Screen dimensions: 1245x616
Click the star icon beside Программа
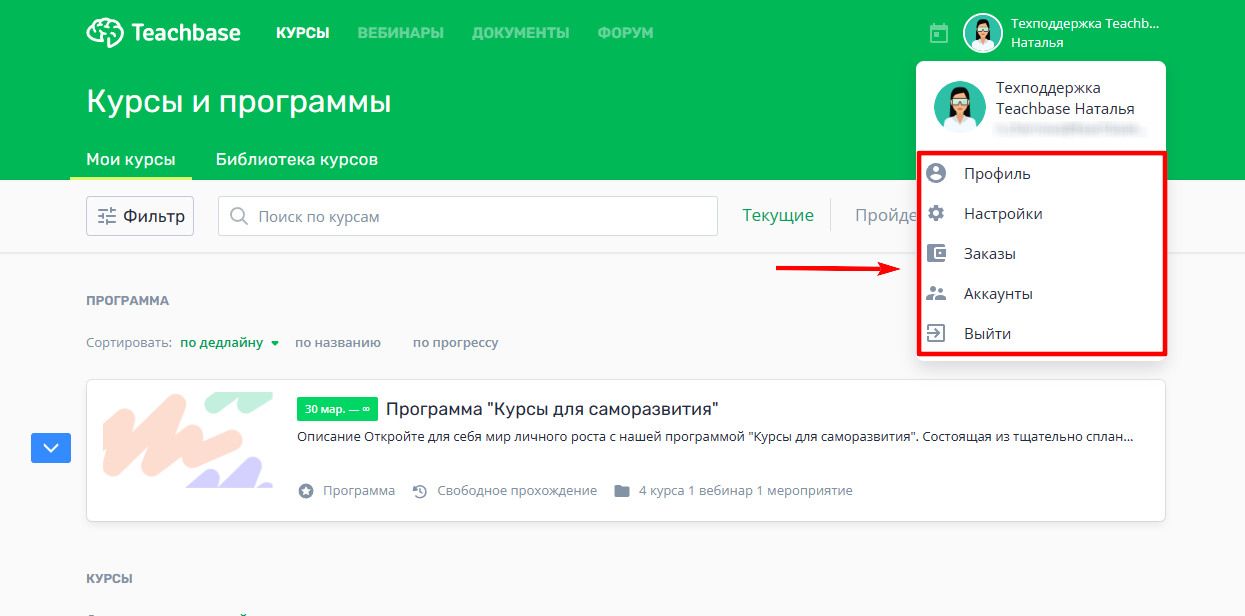[x=306, y=491]
